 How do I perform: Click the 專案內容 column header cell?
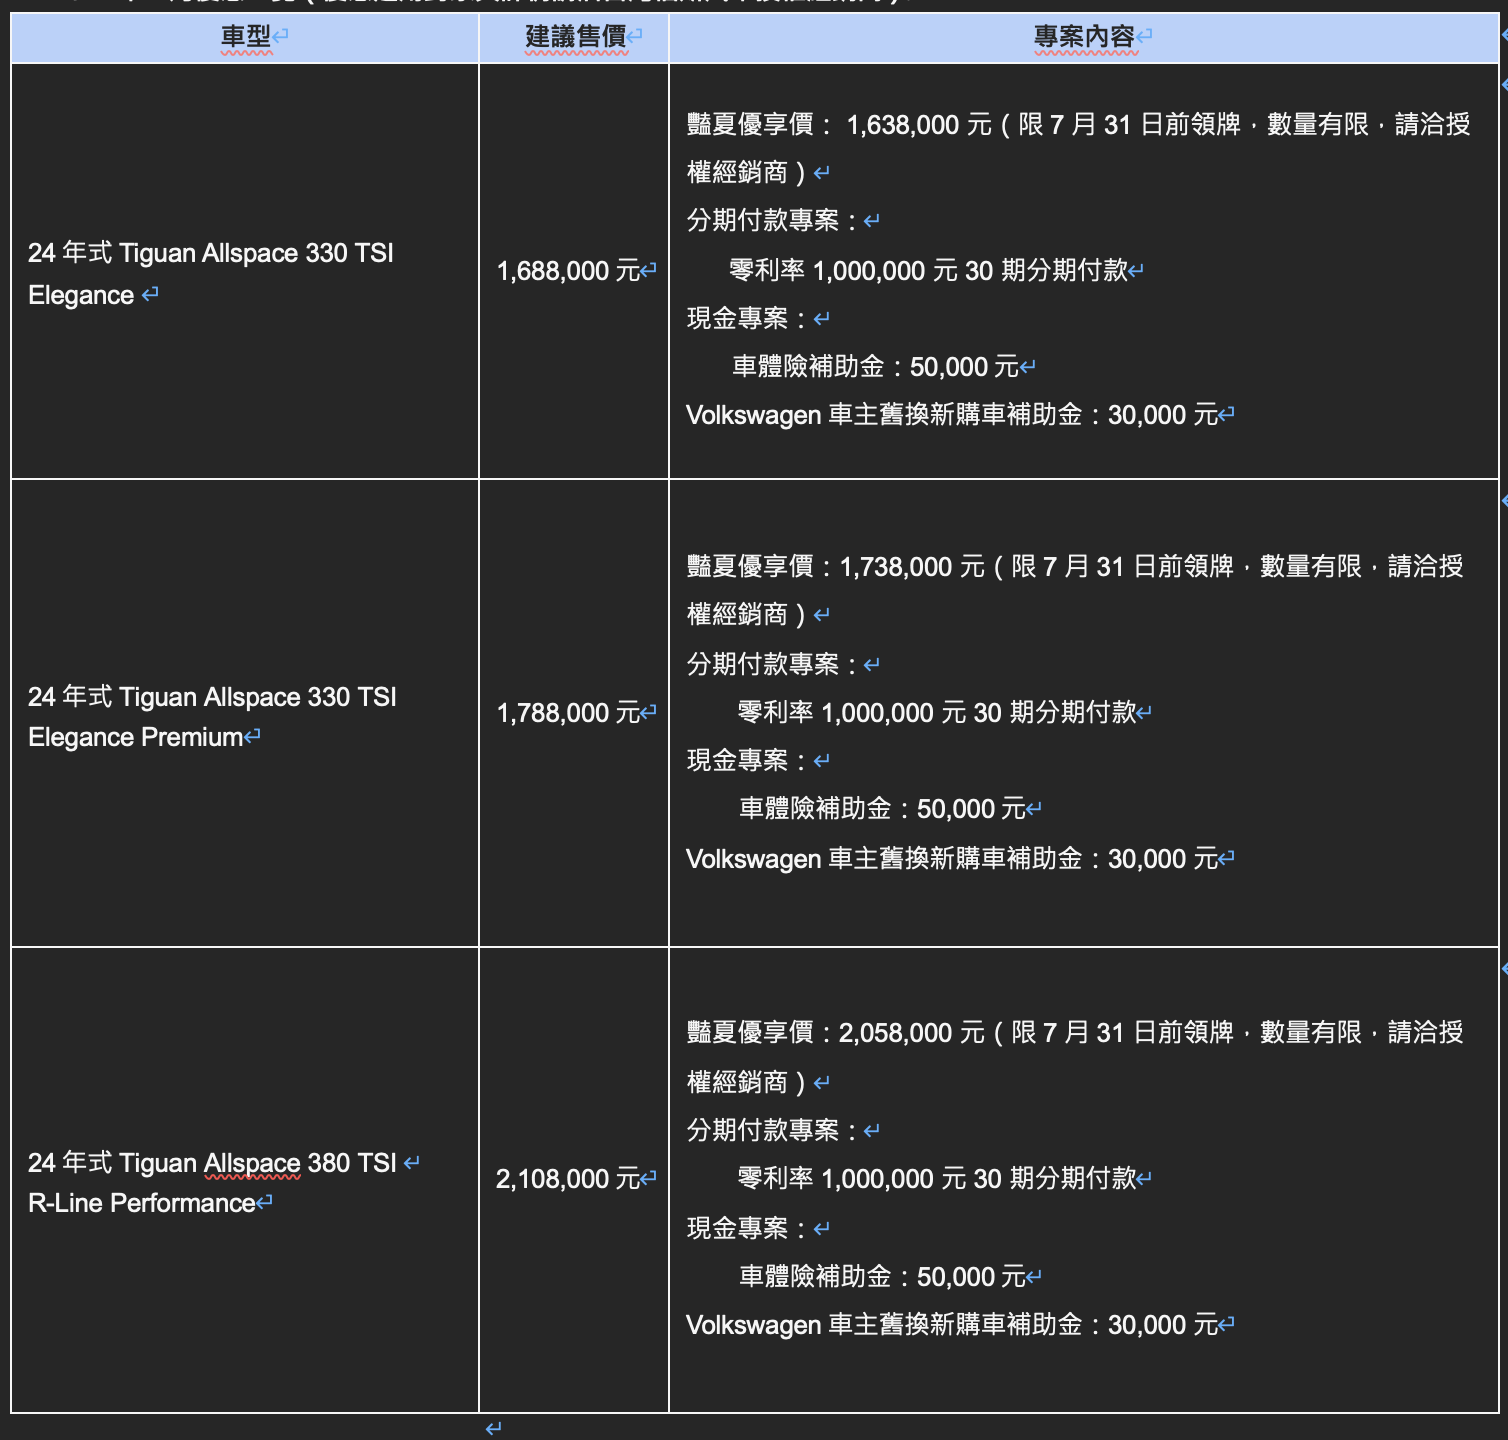click(1083, 37)
